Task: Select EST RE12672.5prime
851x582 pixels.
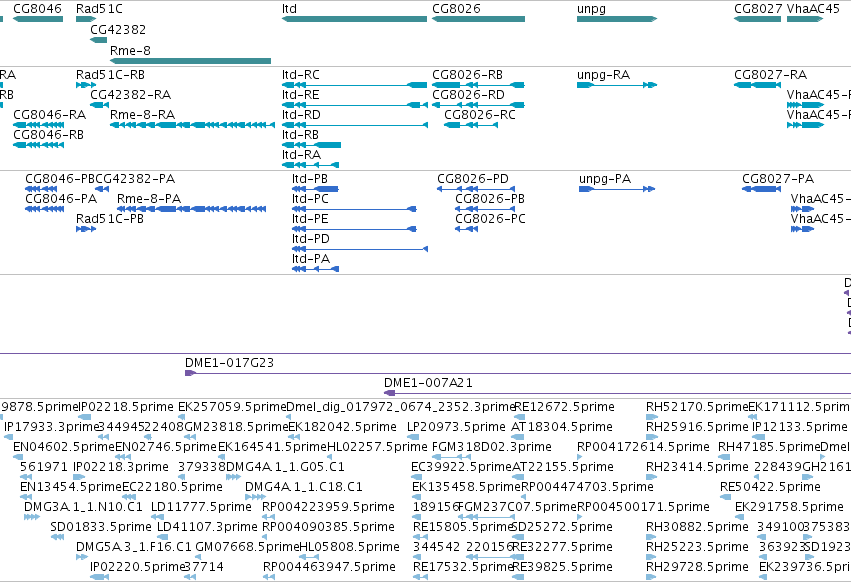Action: [x=564, y=407]
